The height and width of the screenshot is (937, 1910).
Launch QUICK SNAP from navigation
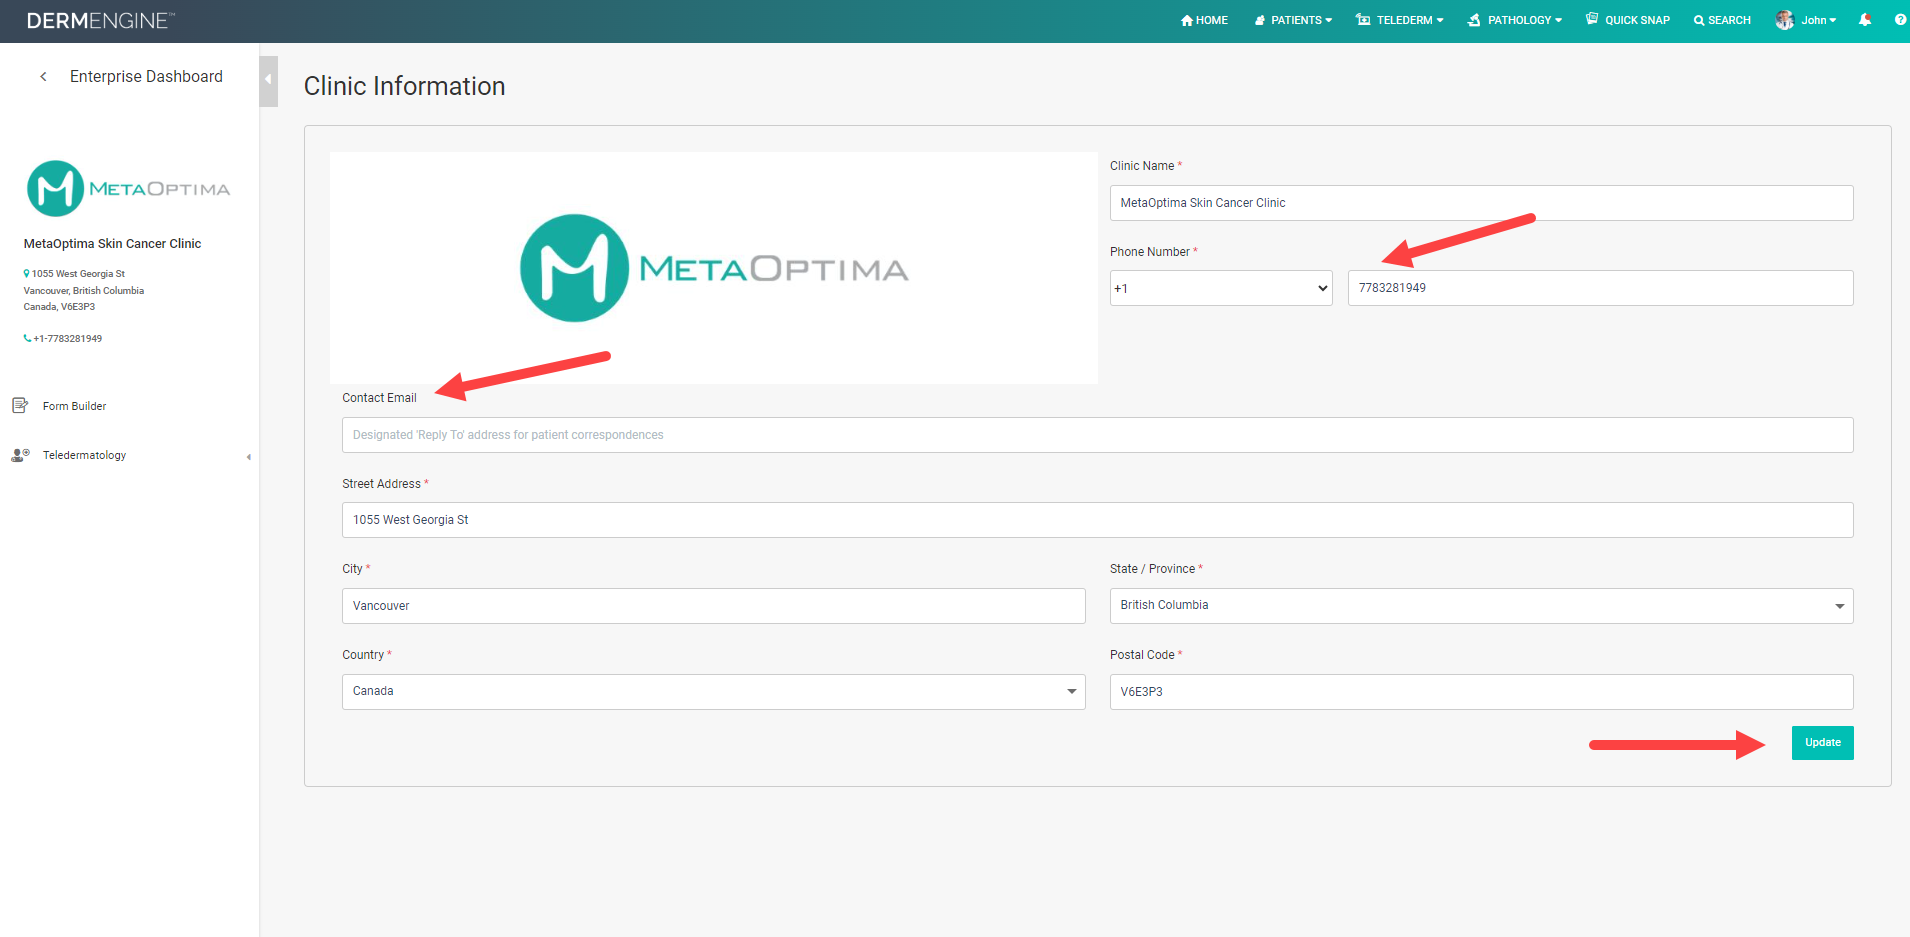point(1628,20)
